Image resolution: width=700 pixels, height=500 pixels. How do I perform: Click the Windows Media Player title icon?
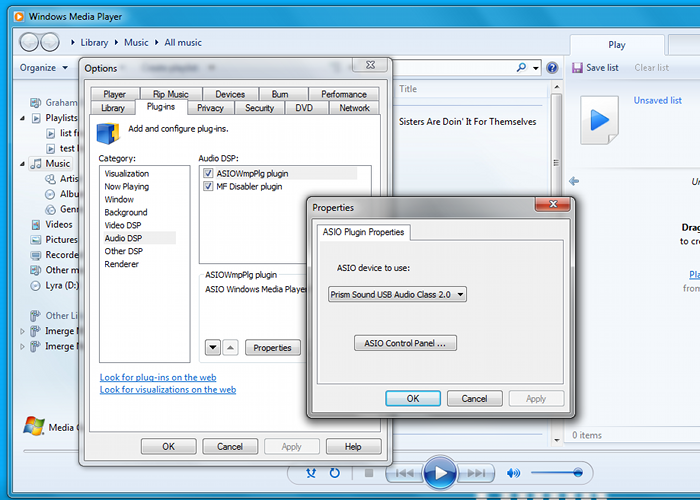[x=19, y=17]
